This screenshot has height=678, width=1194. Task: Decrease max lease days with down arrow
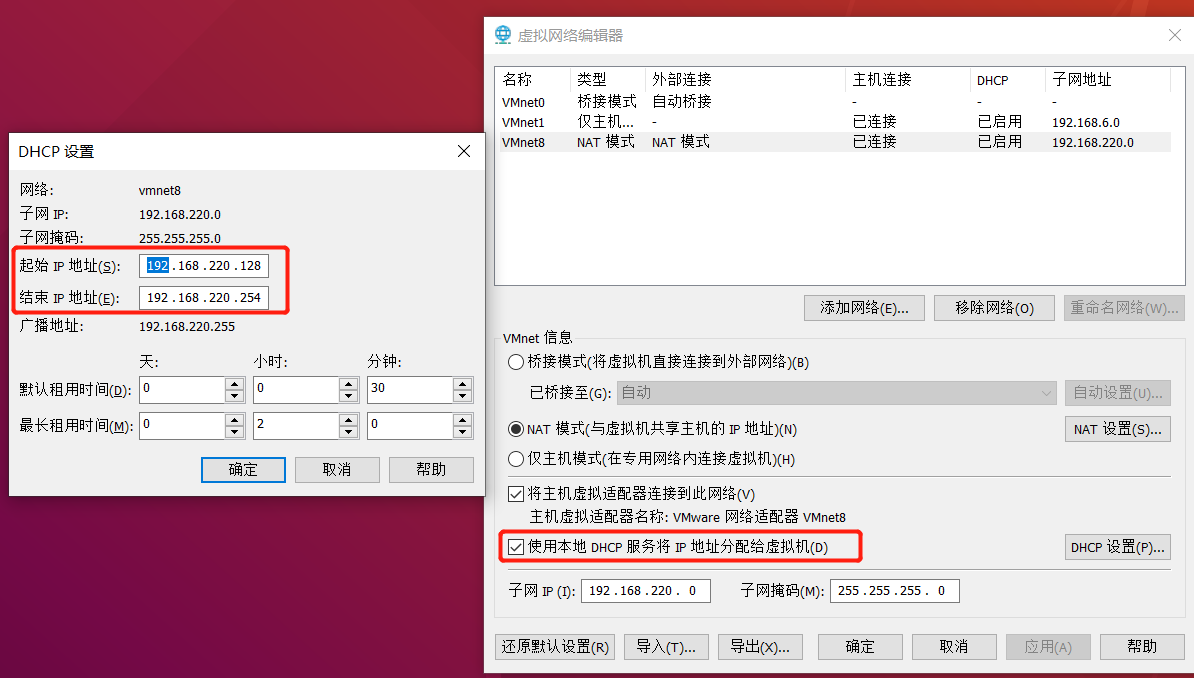pyautogui.click(x=235, y=432)
